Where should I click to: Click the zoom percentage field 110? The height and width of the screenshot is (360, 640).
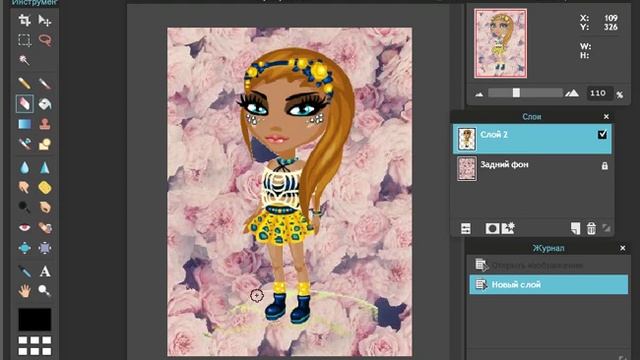[x=599, y=93]
